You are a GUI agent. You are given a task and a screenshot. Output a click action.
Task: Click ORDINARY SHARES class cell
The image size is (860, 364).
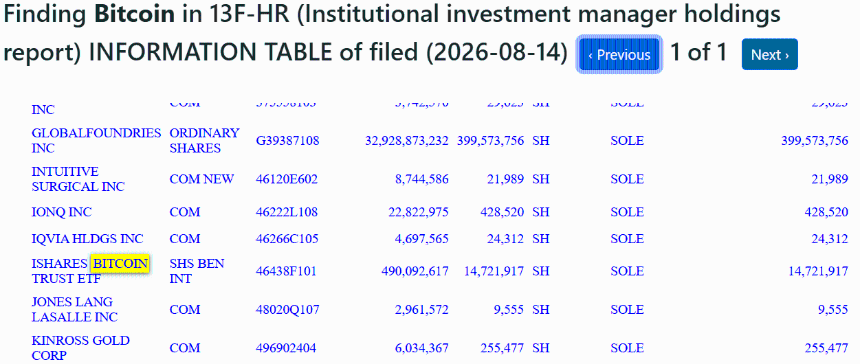(x=205, y=141)
